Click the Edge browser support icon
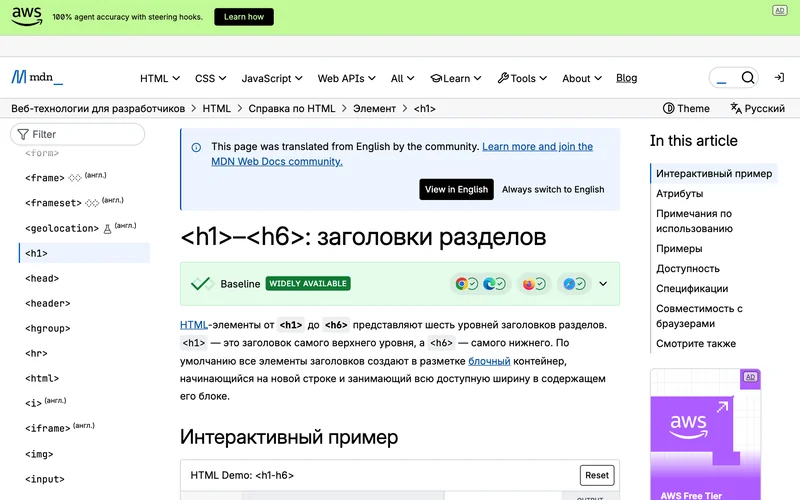 coord(489,284)
